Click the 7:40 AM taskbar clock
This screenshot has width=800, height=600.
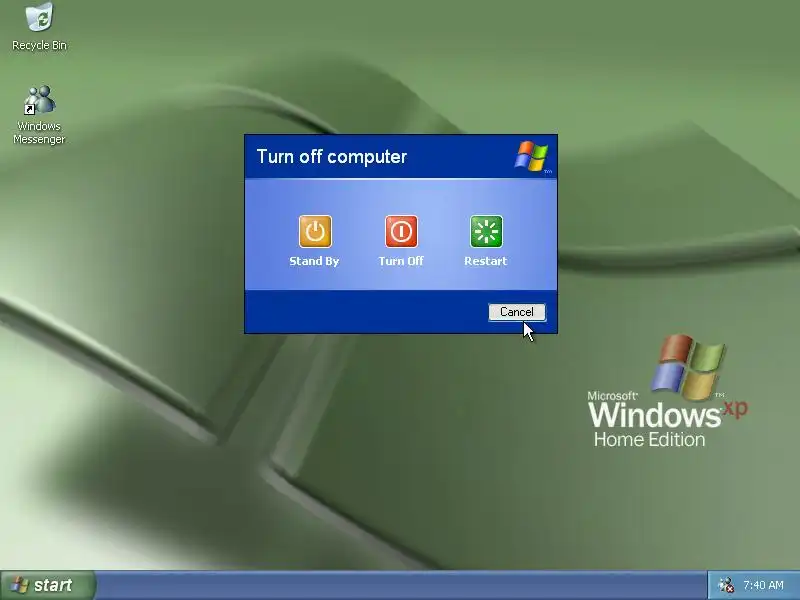click(763, 585)
